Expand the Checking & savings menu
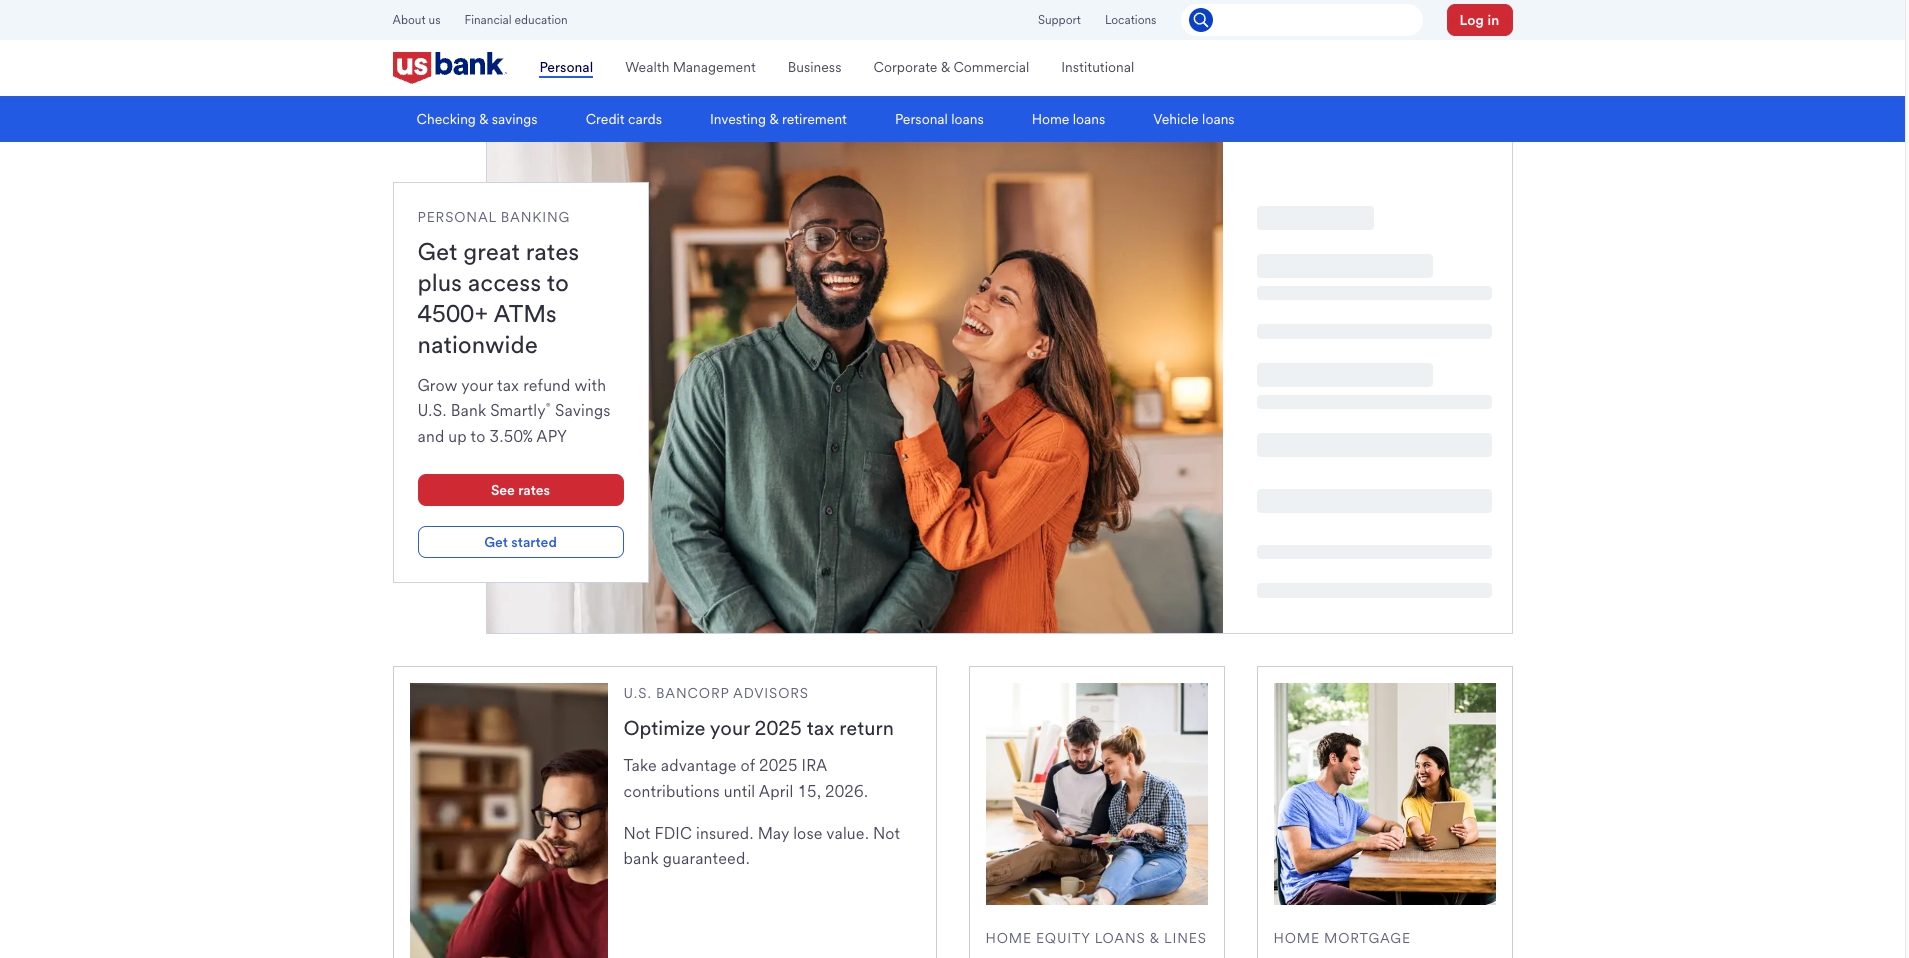The width and height of the screenshot is (1909, 958). (x=477, y=119)
